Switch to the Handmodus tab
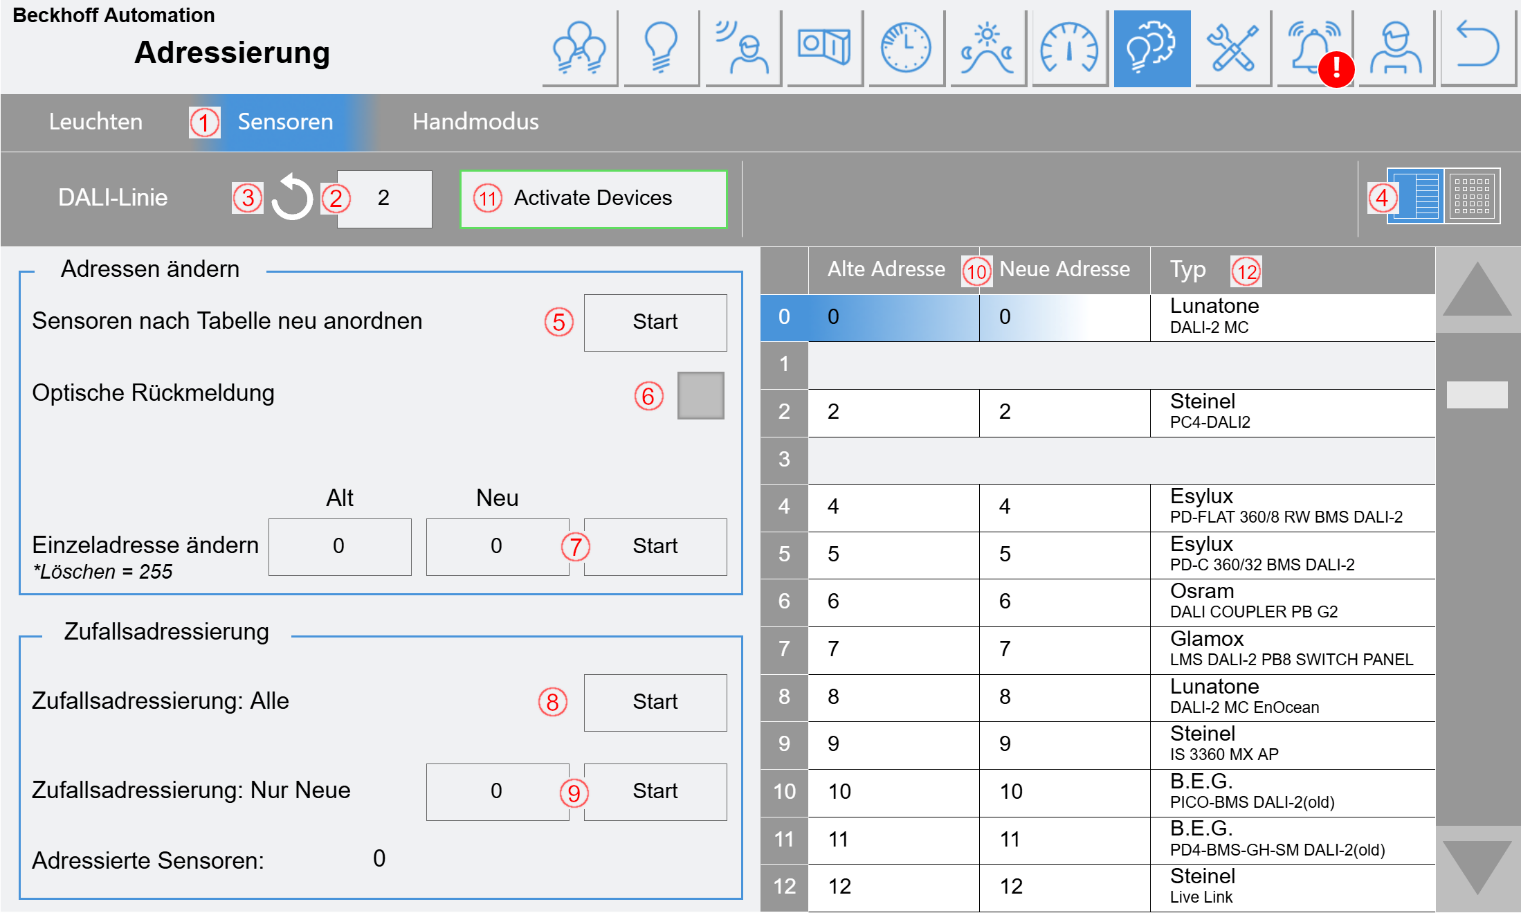The width and height of the screenshot is (1521, 913). click(x=476, y=122)
